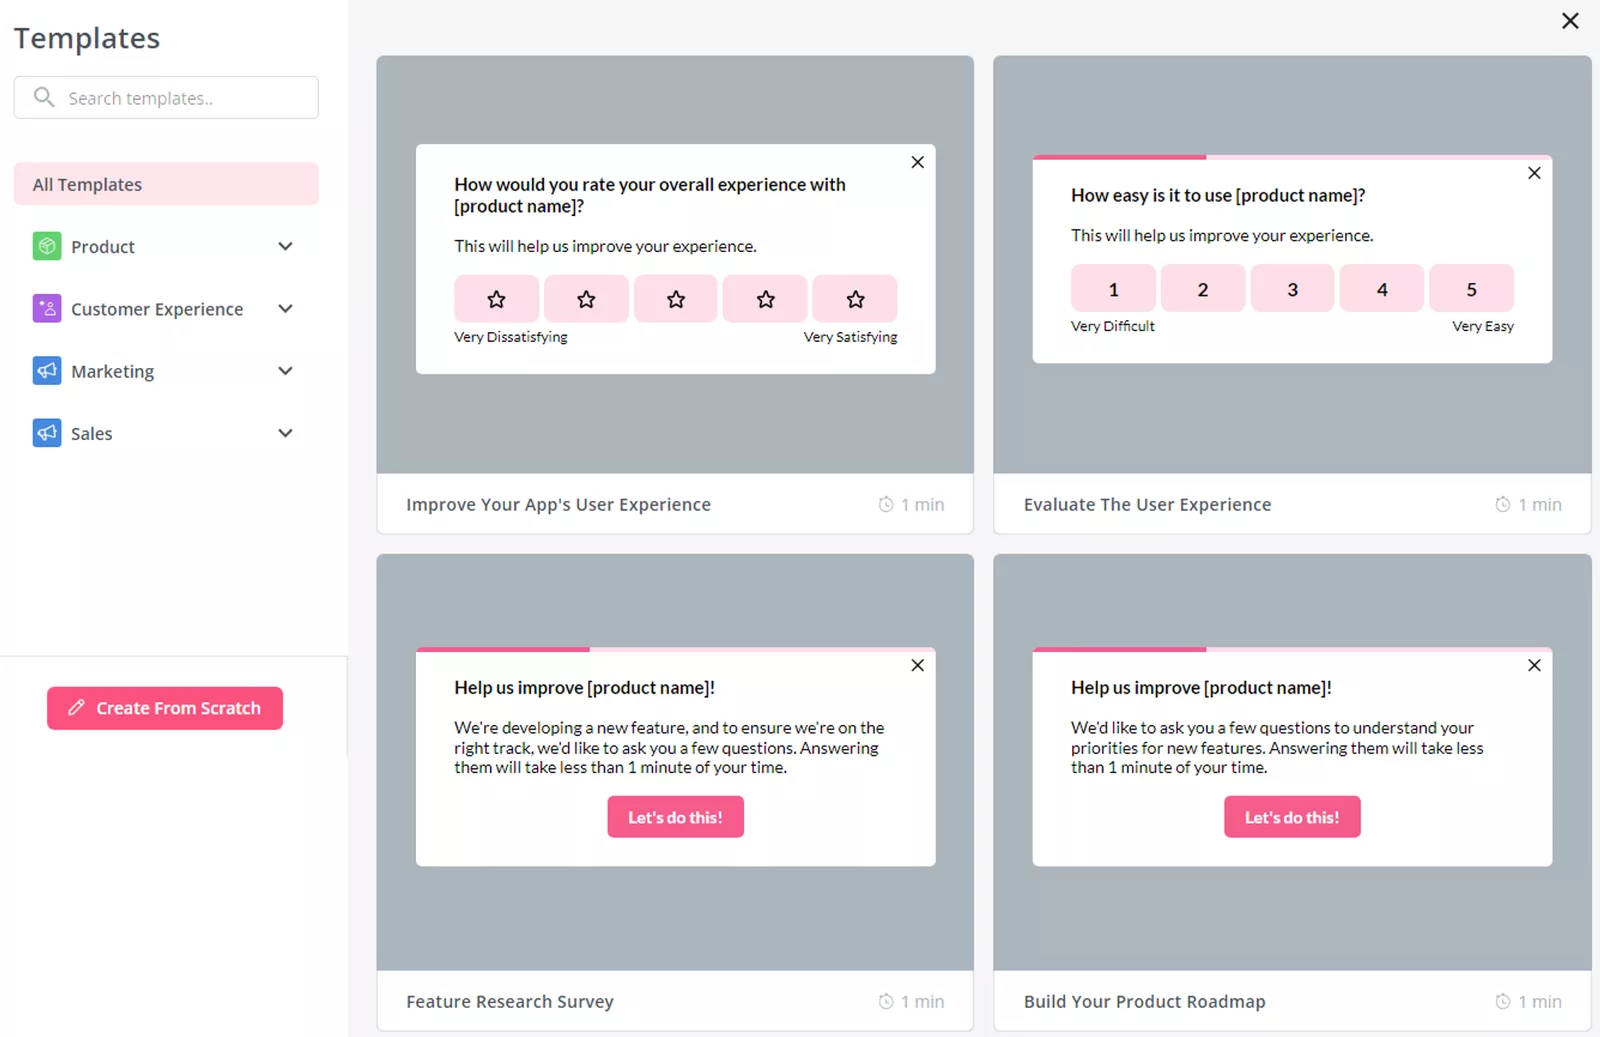
Task: Collapse the Sales category chevron
Action: click(x=286, y=433)
